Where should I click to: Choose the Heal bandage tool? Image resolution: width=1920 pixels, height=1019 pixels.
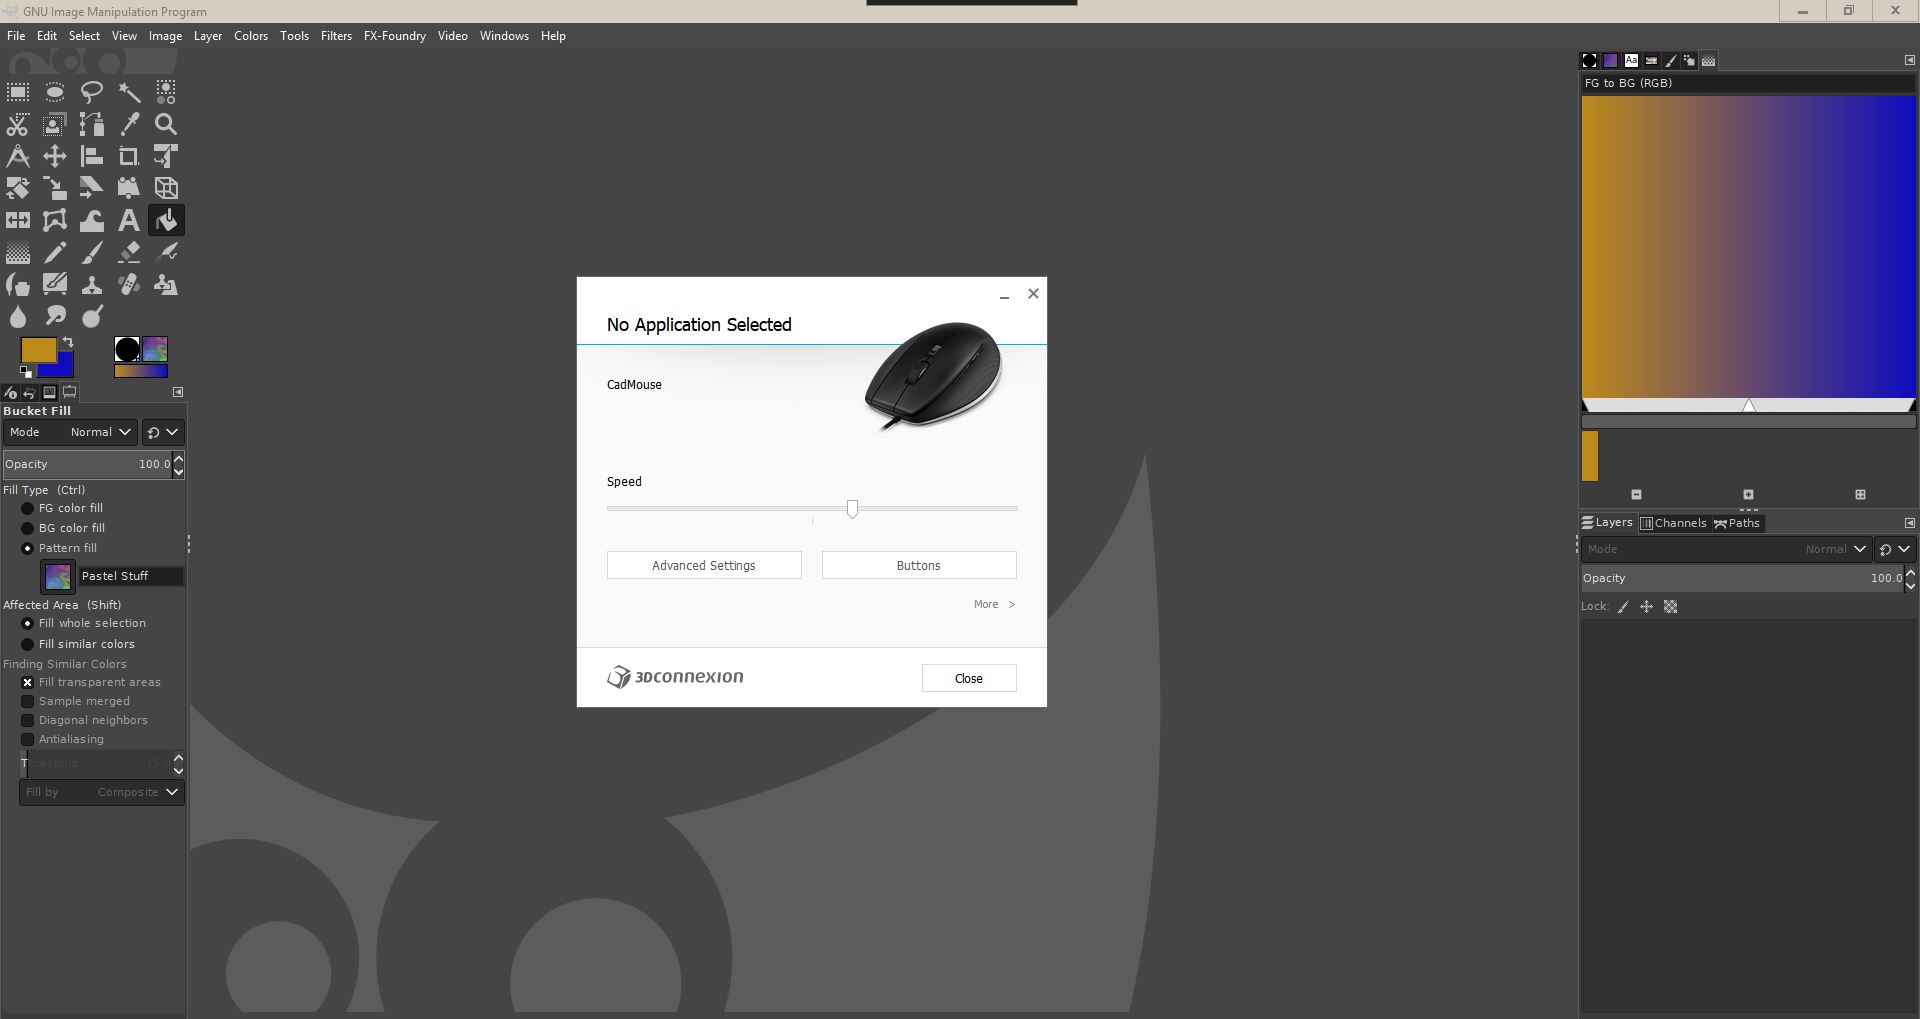coord(129,285)
